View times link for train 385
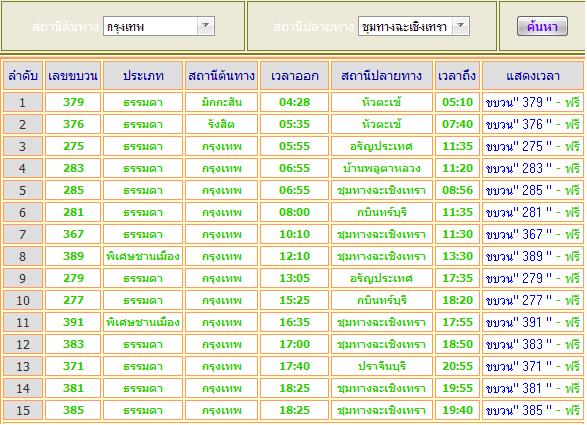 pos(533,410)
